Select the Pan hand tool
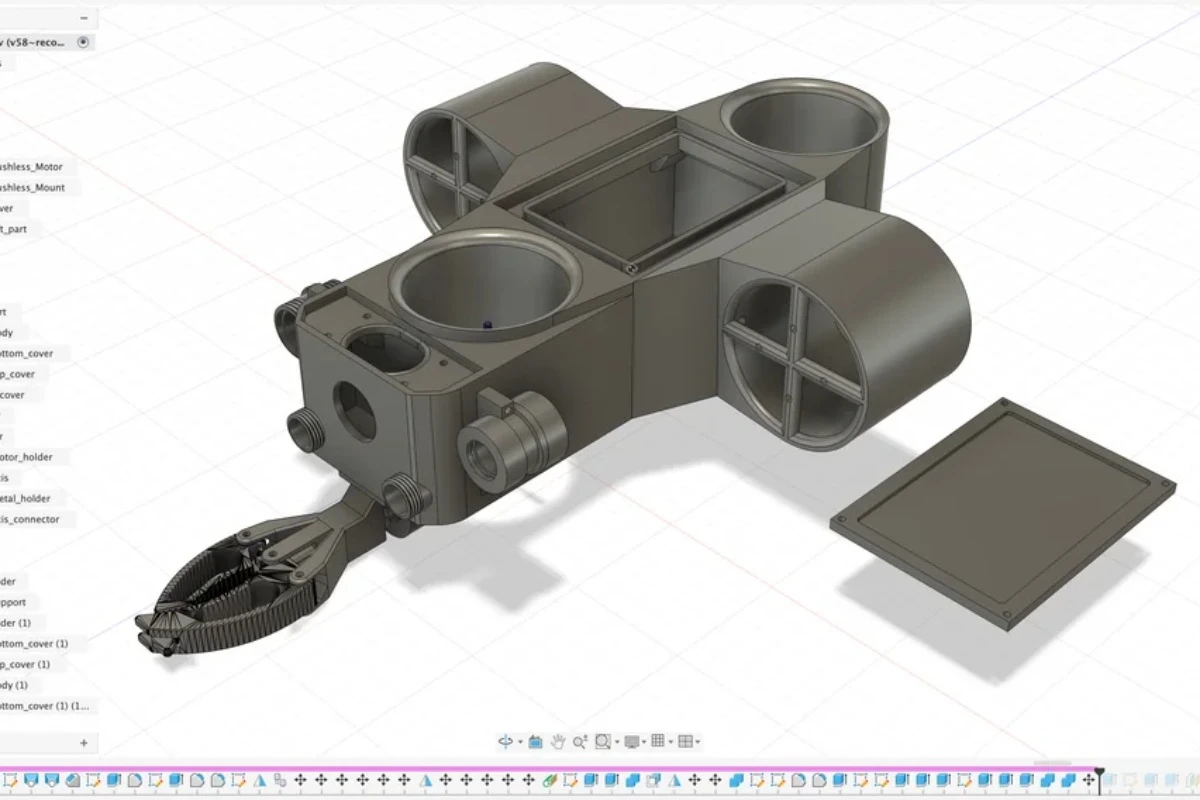 point(557,741)
